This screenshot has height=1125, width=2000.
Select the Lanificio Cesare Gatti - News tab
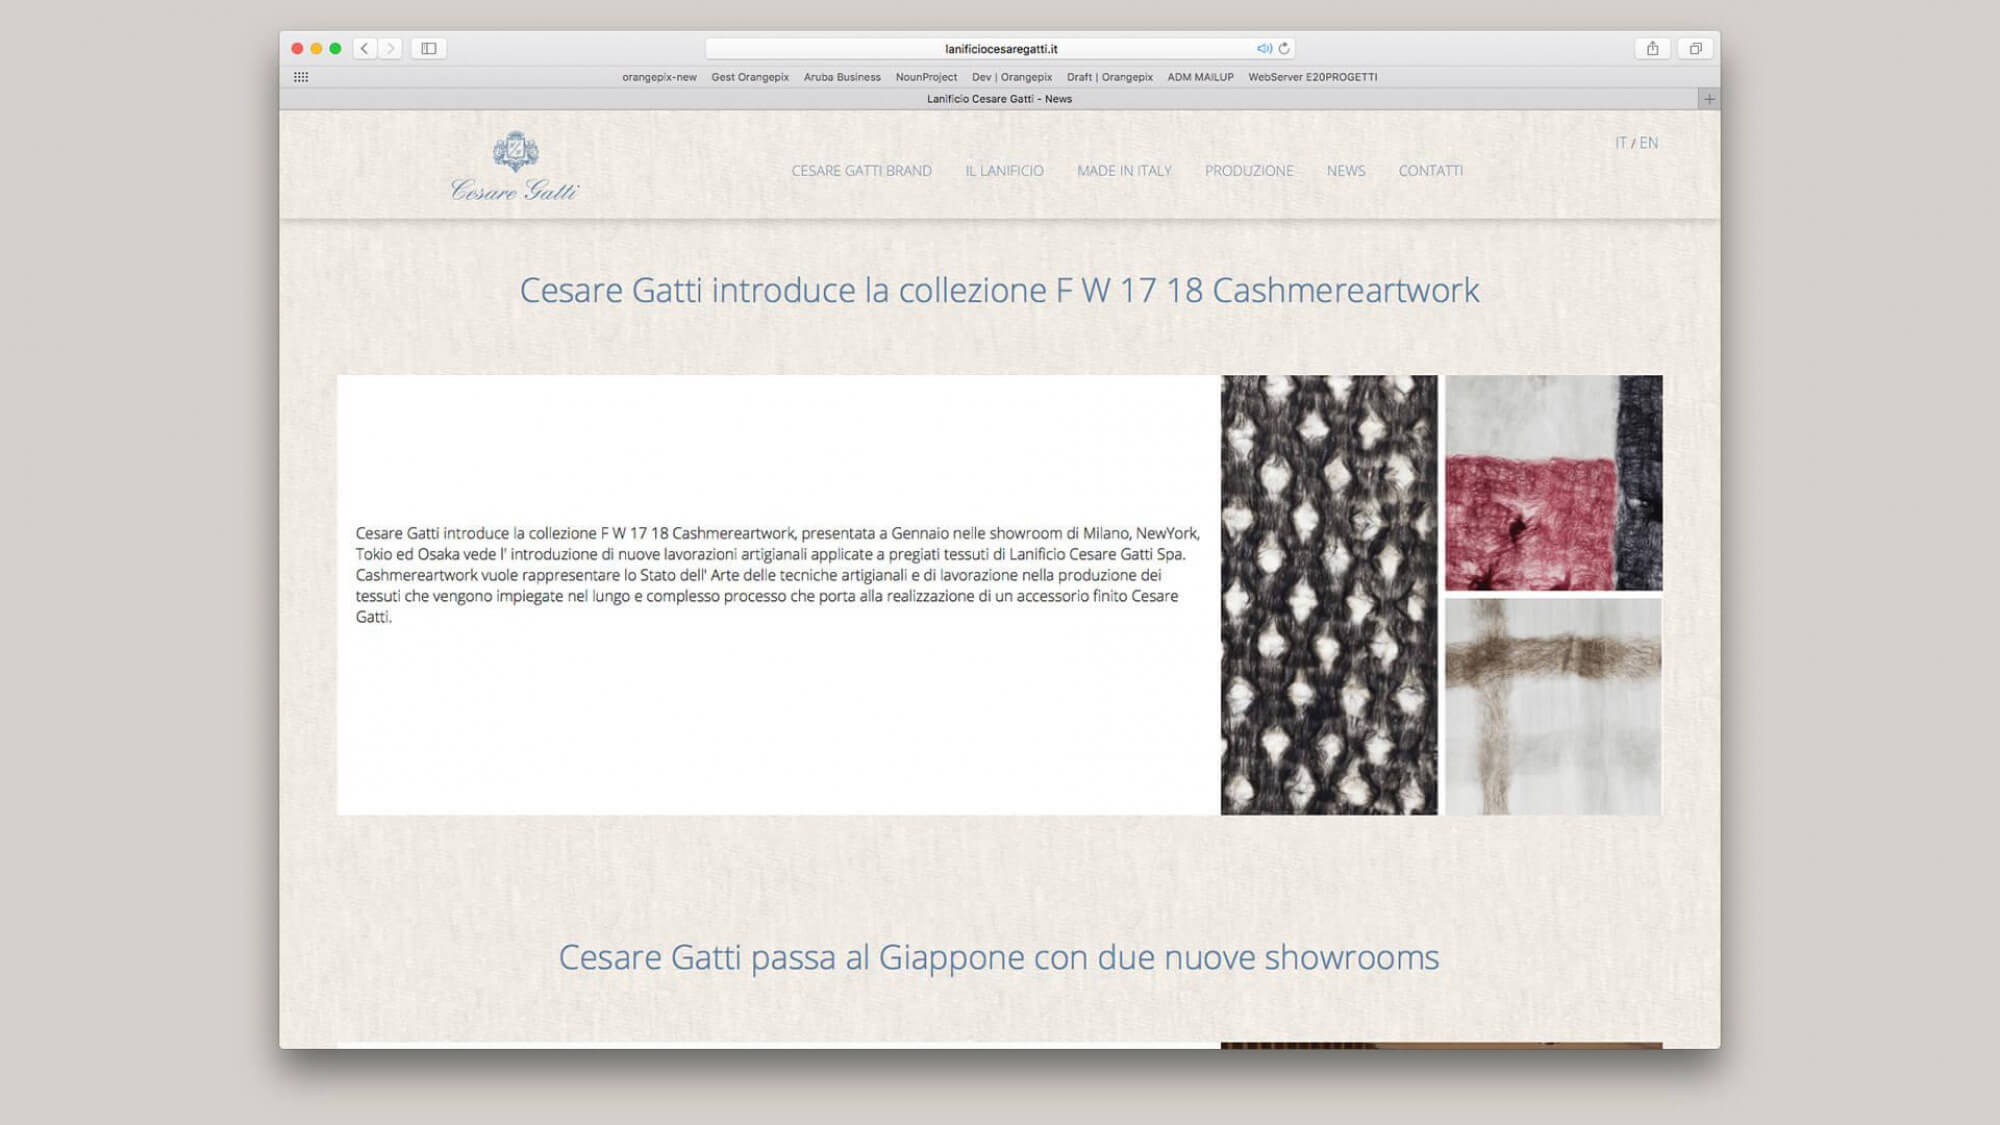click(989, 99)
